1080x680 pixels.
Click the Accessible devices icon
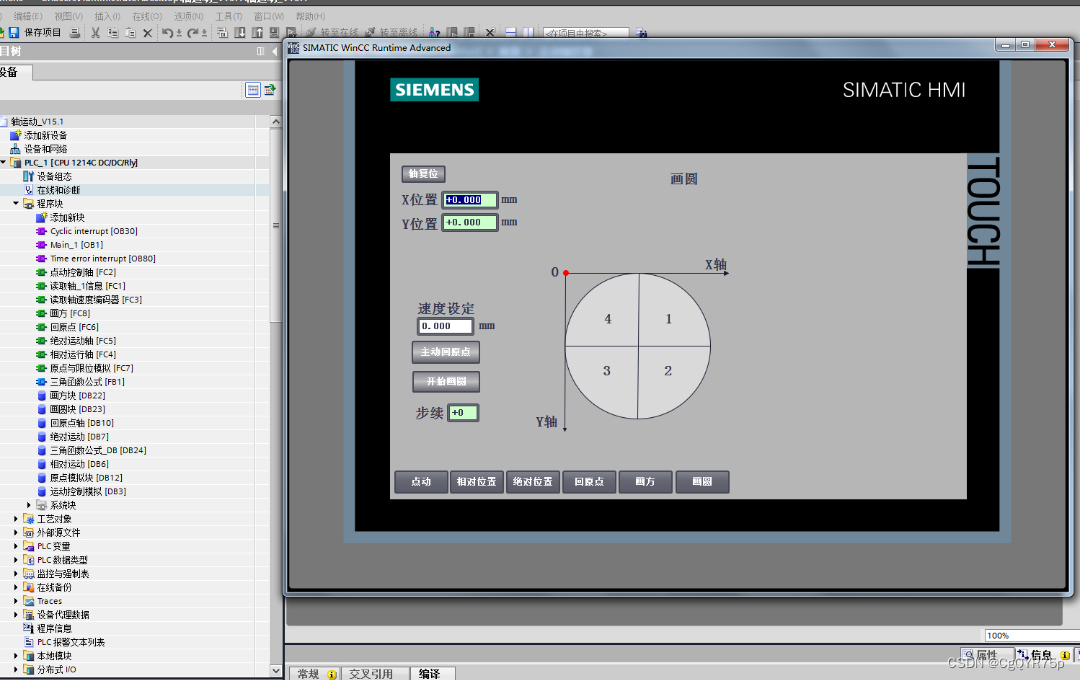point(435,32)
